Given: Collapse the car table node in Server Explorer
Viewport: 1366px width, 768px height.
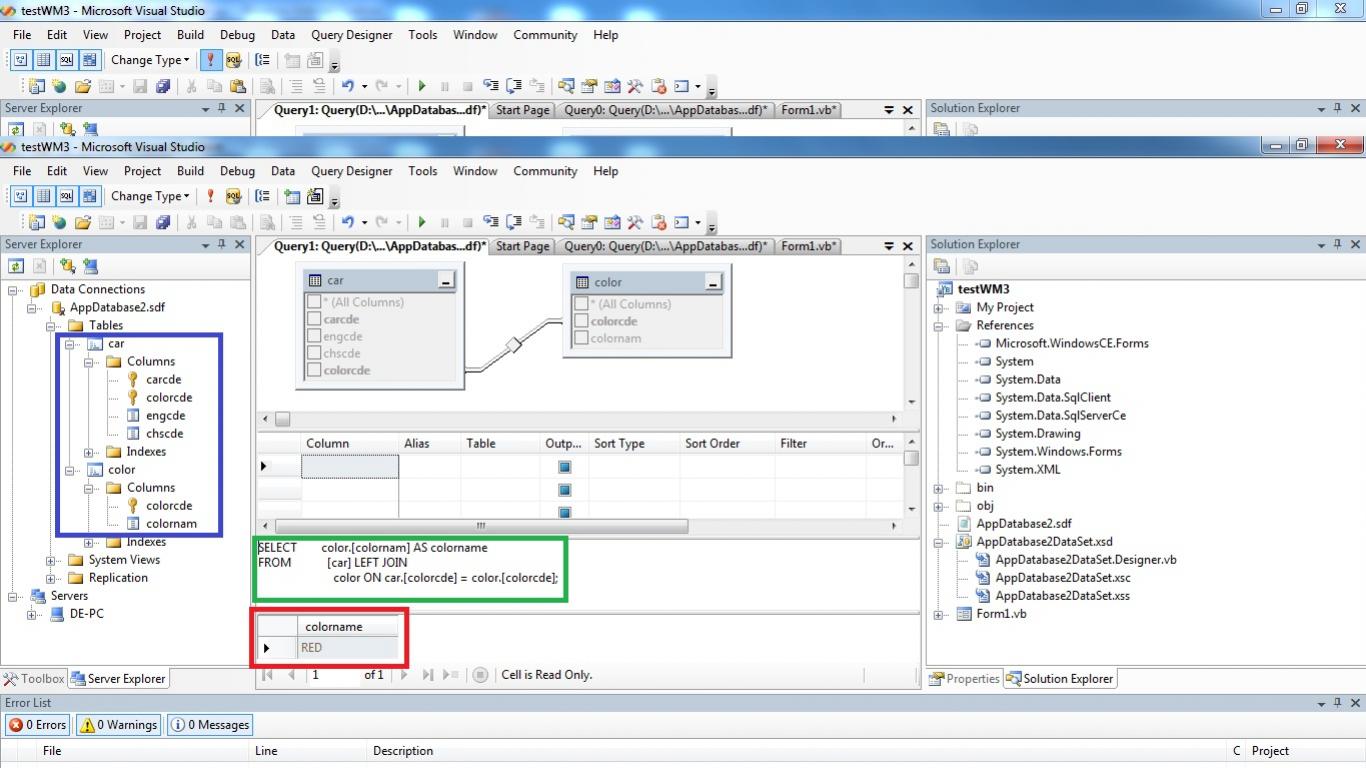Looking at the screenshot, I should (70, 344).
